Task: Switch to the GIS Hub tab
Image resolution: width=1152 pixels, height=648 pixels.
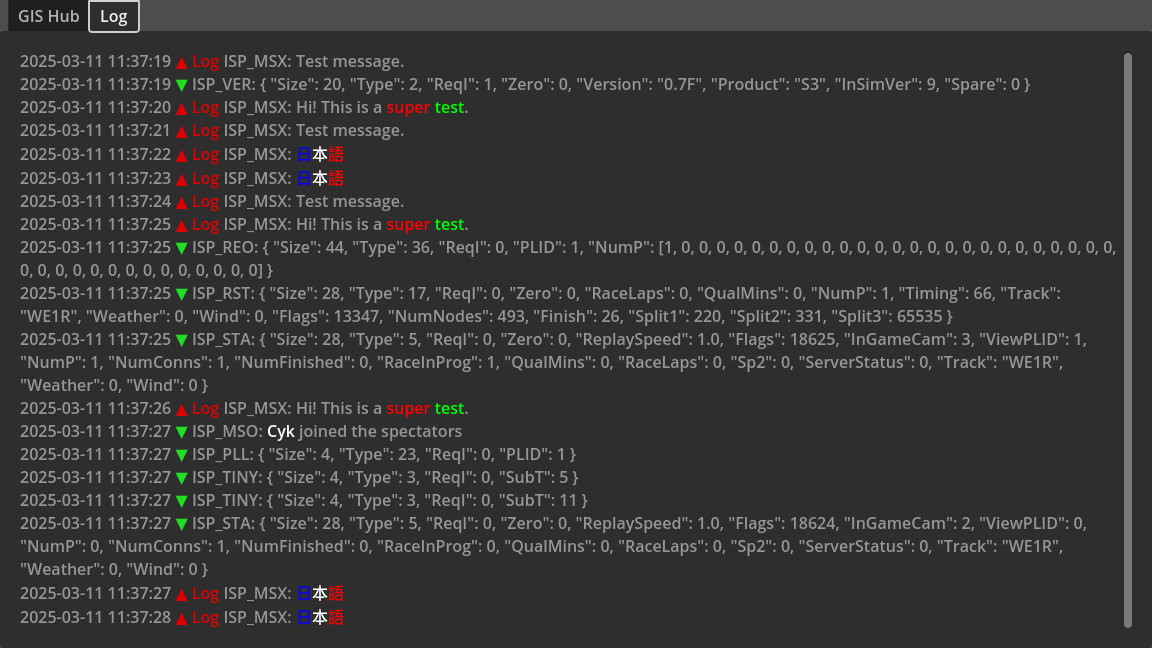Action: (x=49, y=17)
